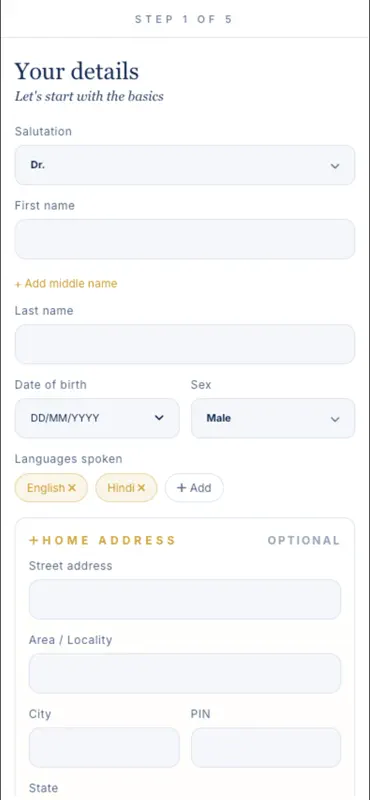Click the Area / Locality field
The width and height of the screenshot is (370, 800).
pyautogui.click(x=185, y=673)
